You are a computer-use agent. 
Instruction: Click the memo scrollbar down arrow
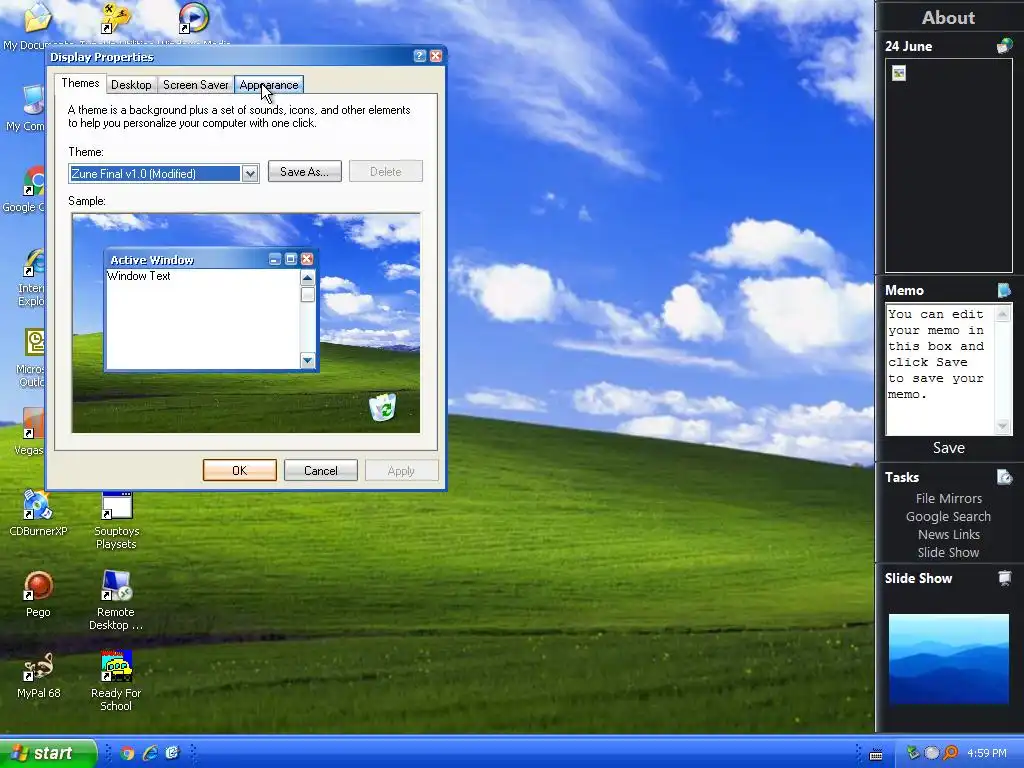tap(1002, 426)
